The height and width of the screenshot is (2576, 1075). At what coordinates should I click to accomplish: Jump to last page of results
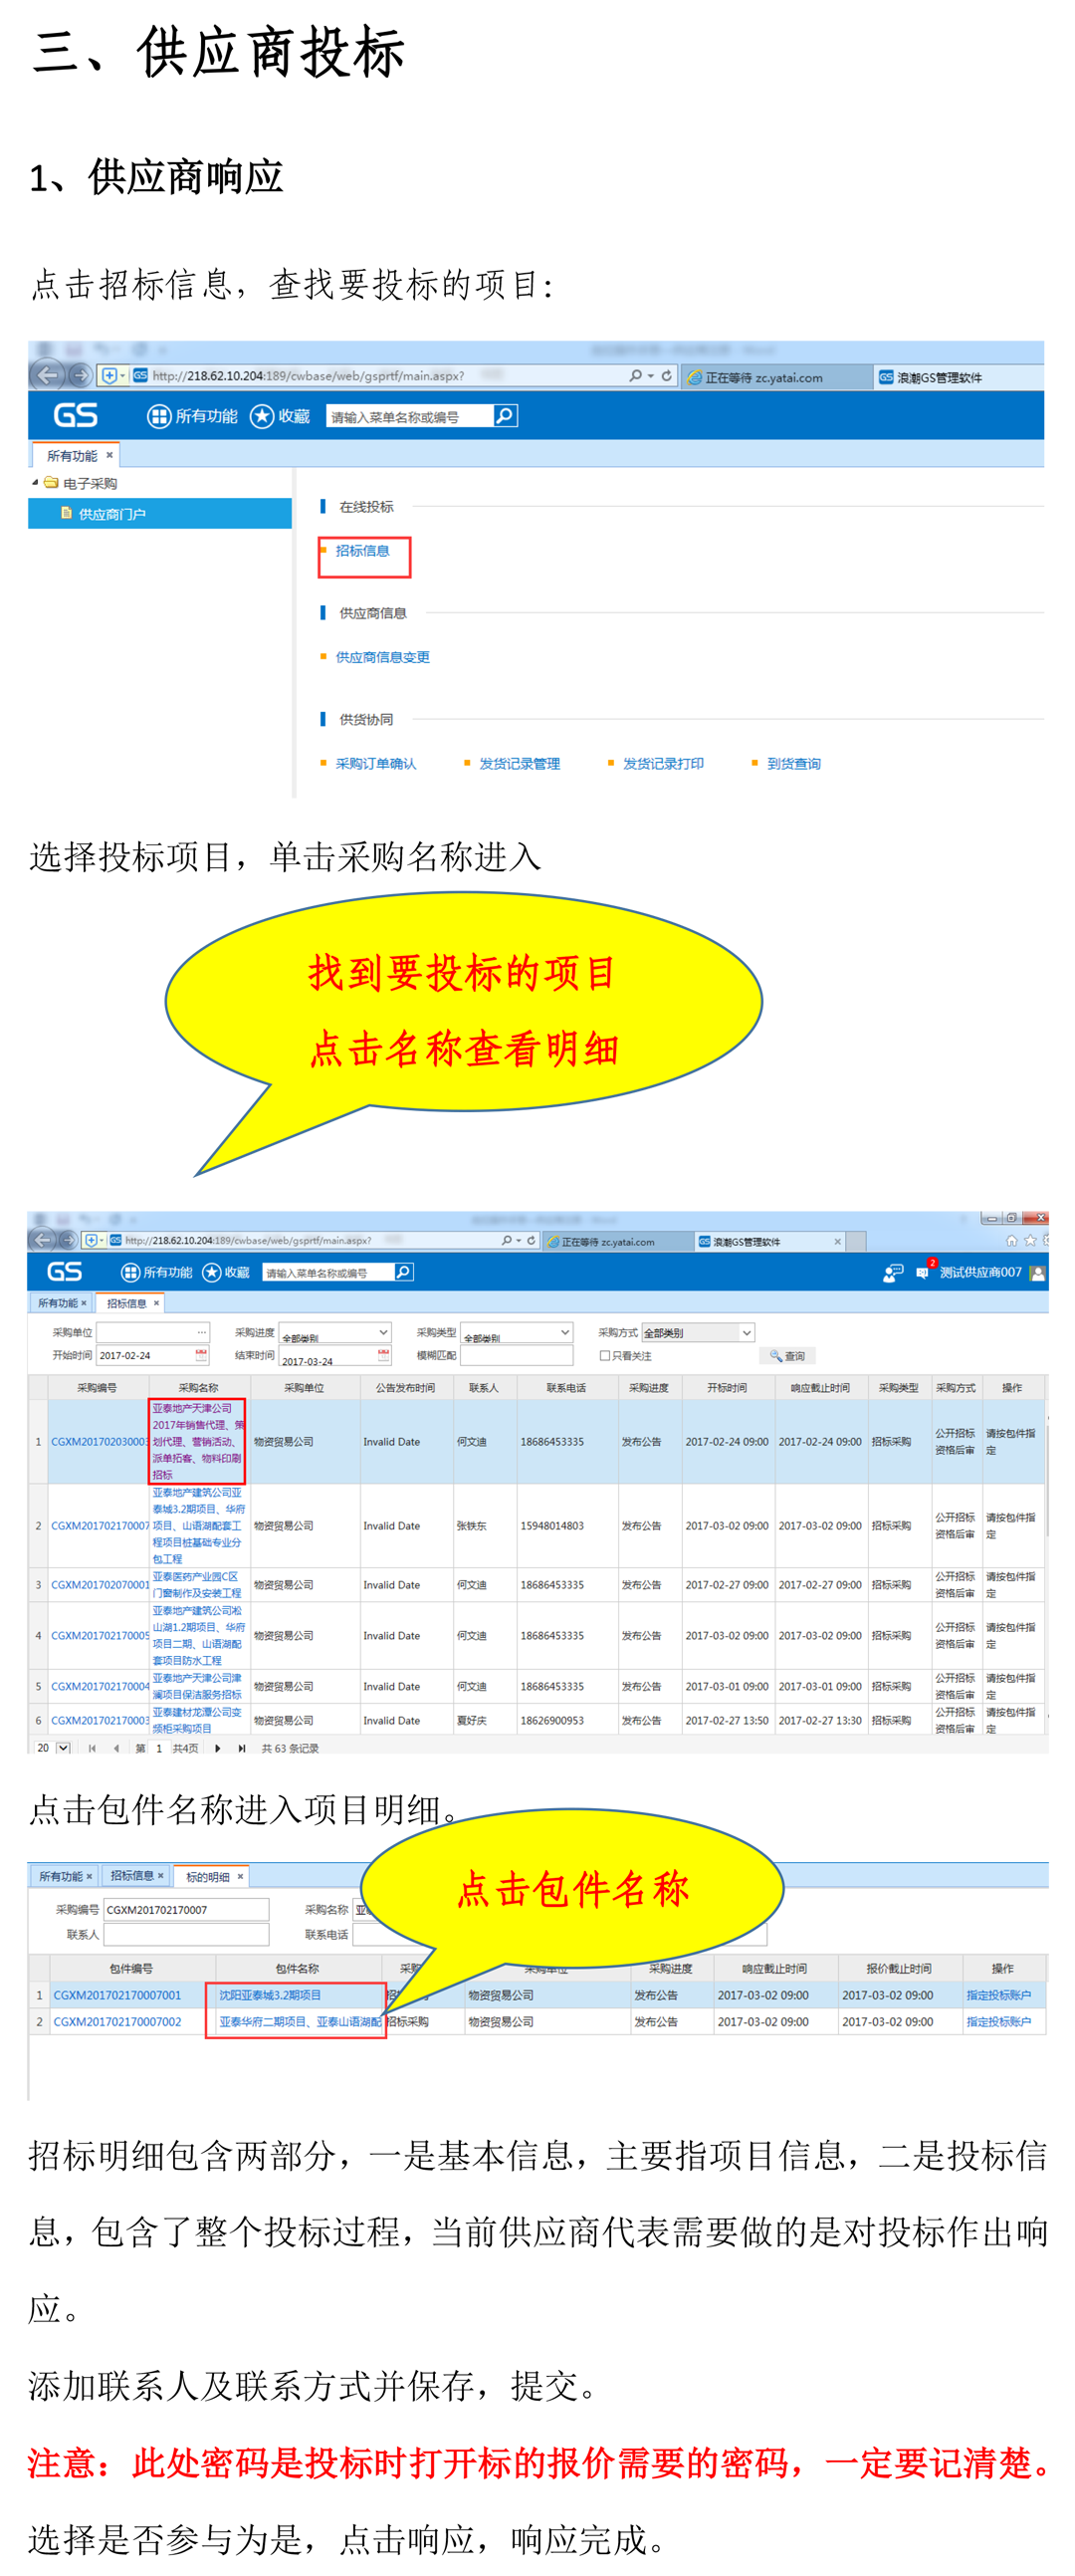241,1748
